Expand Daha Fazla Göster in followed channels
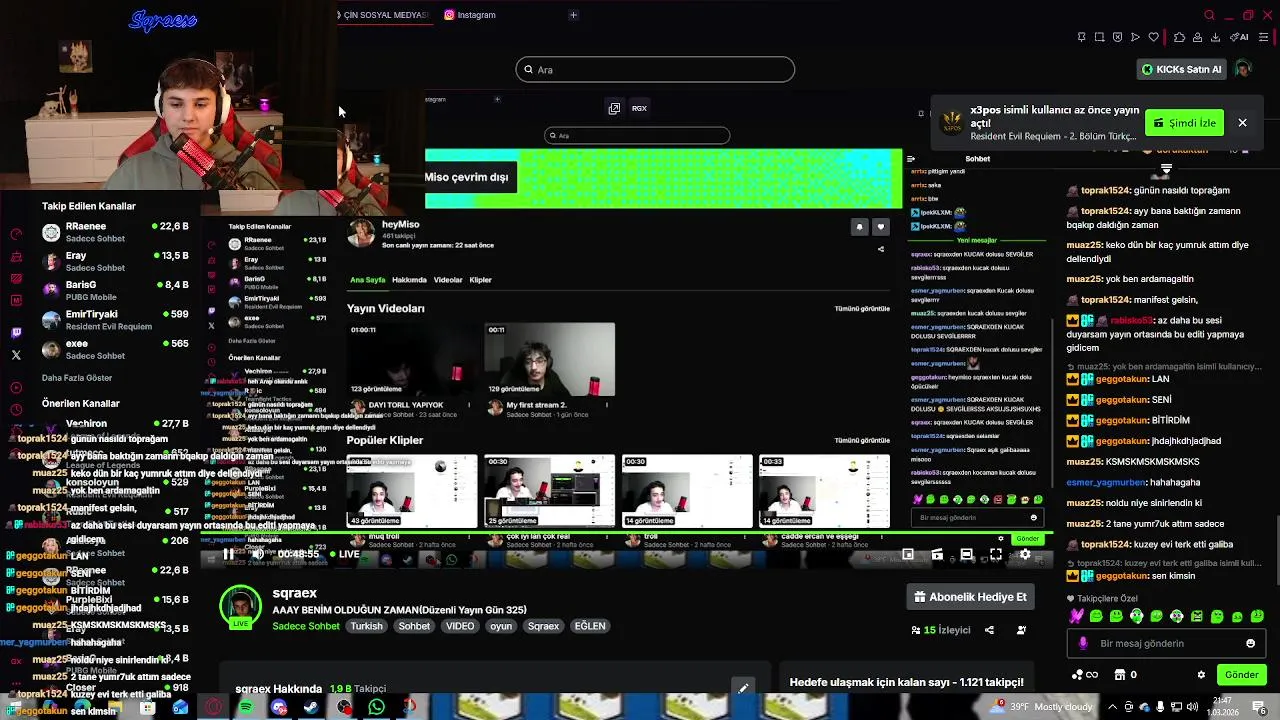Screen dimensions: 1280x720 coord(77,378)
